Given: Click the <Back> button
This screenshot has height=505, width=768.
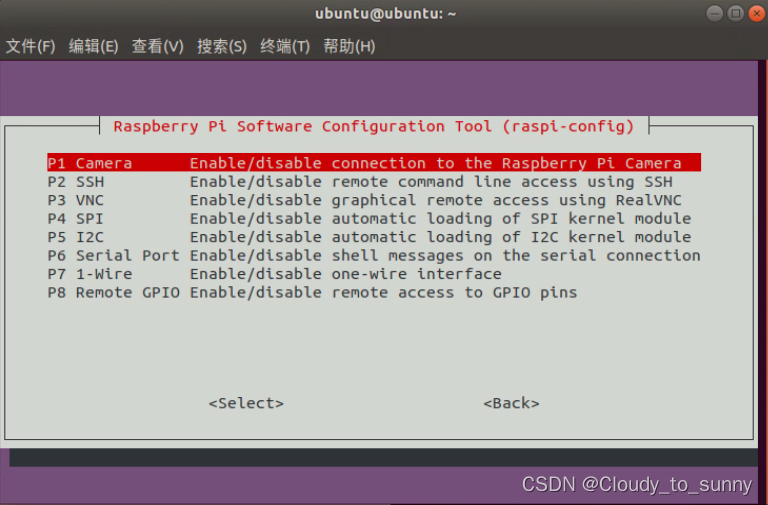Looking at the screenshot, I should tap(511, 403).
